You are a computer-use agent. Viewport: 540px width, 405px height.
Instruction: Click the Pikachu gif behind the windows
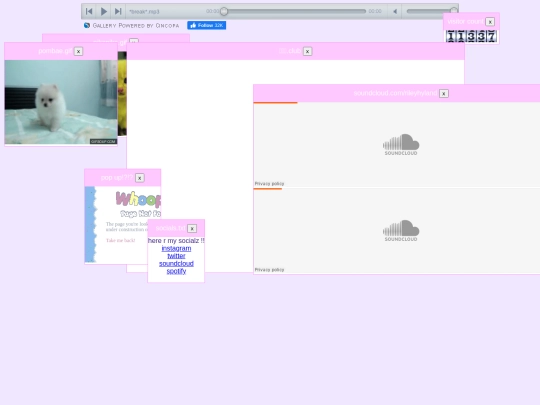pyautogui.click(x=122, y=94)
